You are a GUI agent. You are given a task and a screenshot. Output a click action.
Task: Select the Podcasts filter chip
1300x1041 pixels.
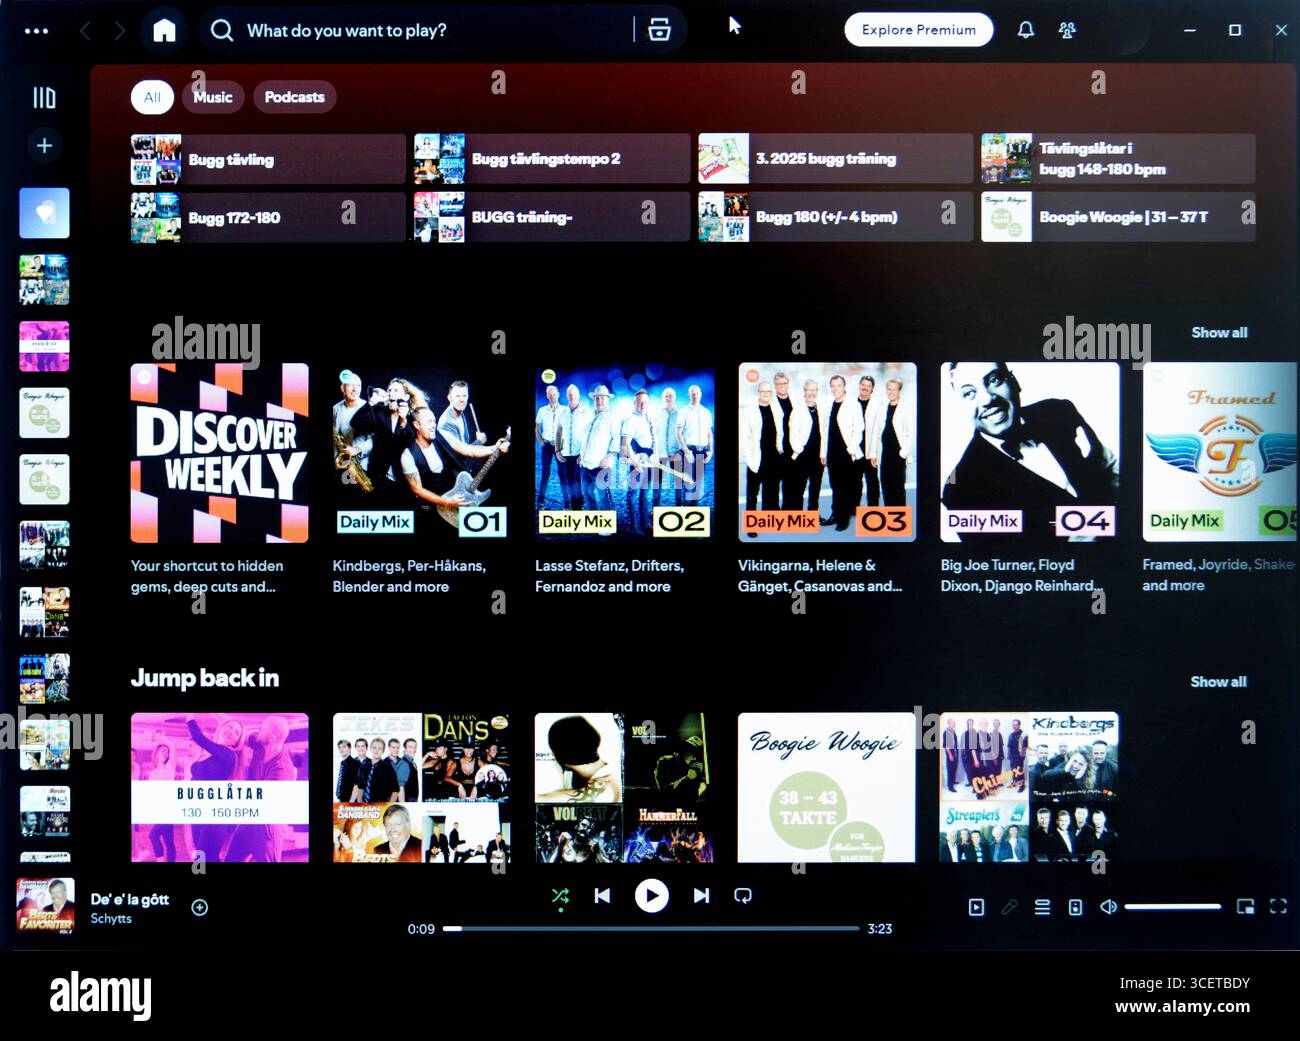[x=295, y=97]
